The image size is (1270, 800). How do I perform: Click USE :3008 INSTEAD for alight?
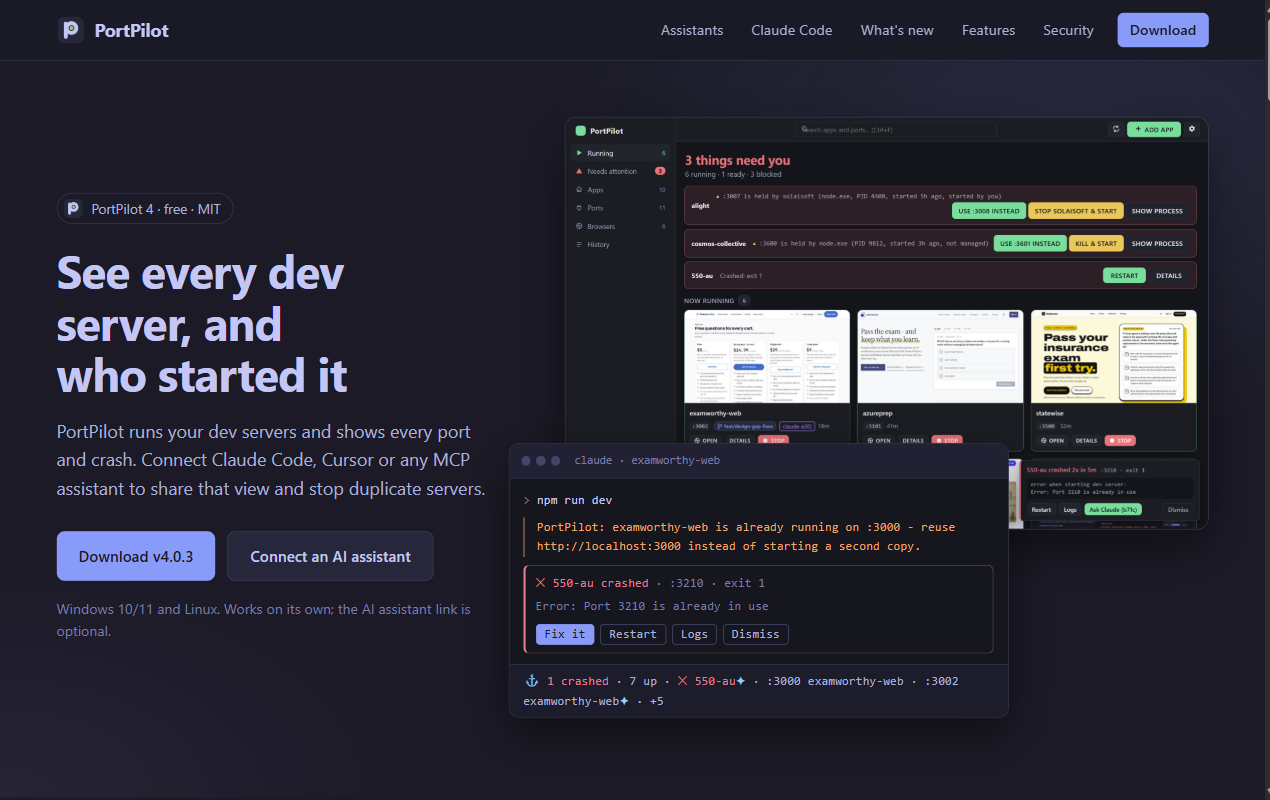tap(989, 211)
